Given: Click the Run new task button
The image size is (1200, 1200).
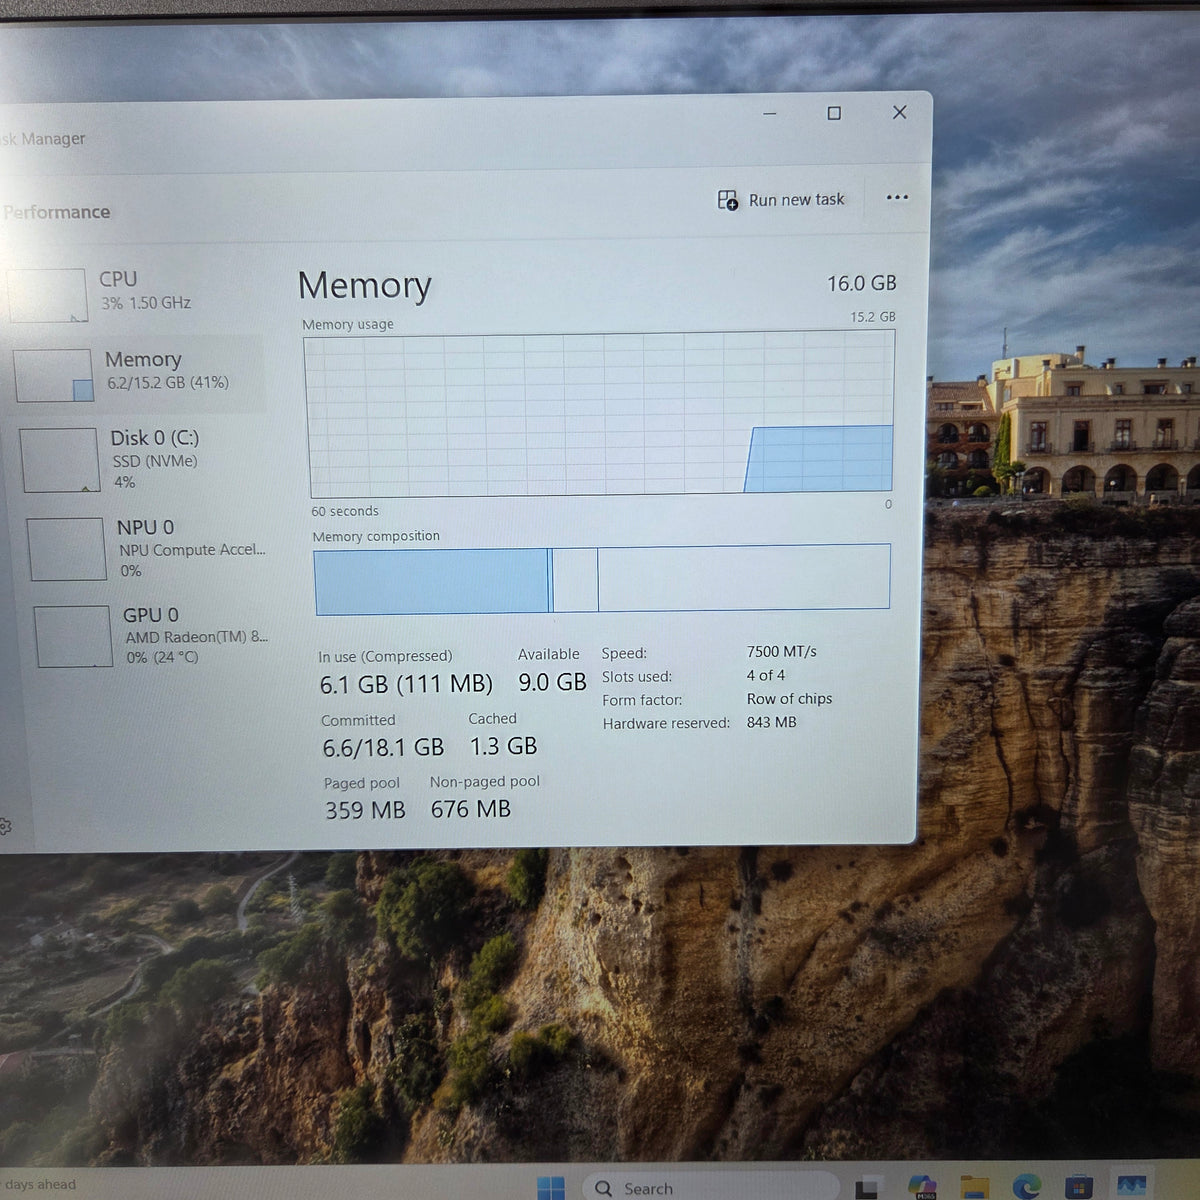Looking at the screenshot, I should pos(781,200).
